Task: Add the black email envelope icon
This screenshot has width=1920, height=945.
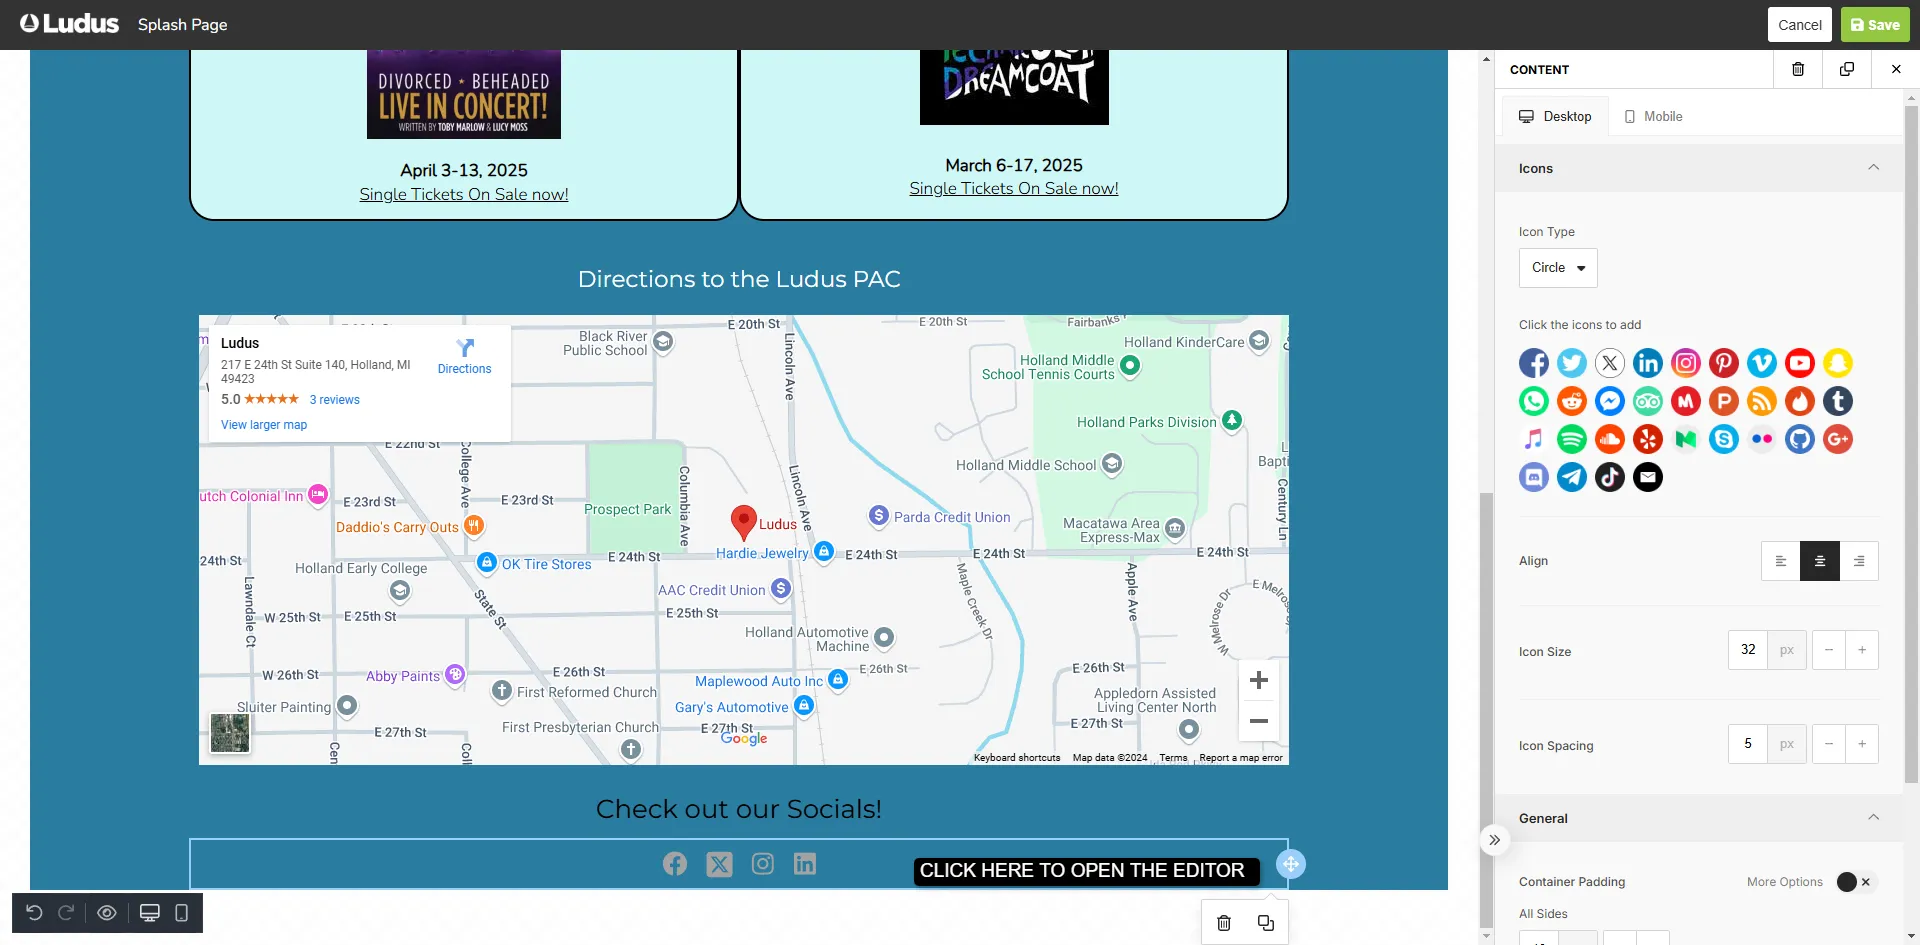Action: coord(1648,477)
